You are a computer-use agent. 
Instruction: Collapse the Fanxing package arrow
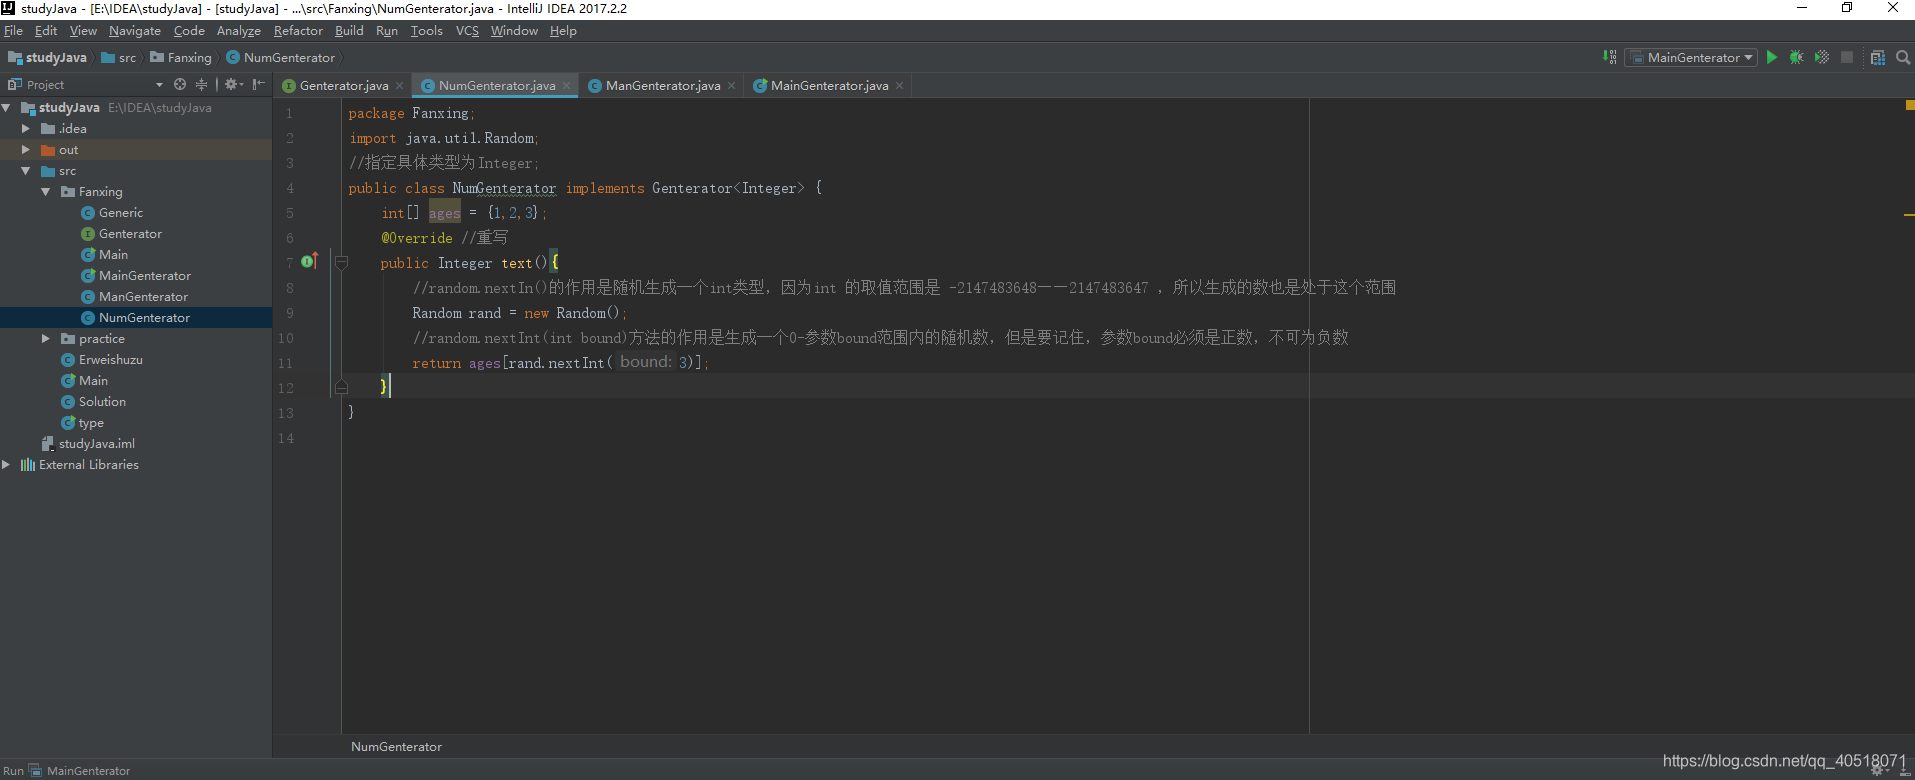(x=46, y=191)
